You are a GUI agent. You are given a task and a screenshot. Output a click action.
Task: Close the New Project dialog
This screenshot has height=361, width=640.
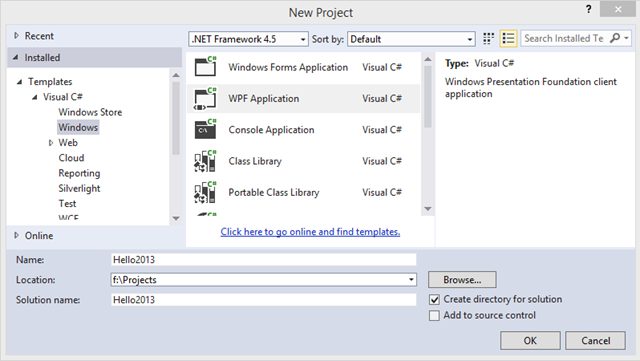coord(618,9)
